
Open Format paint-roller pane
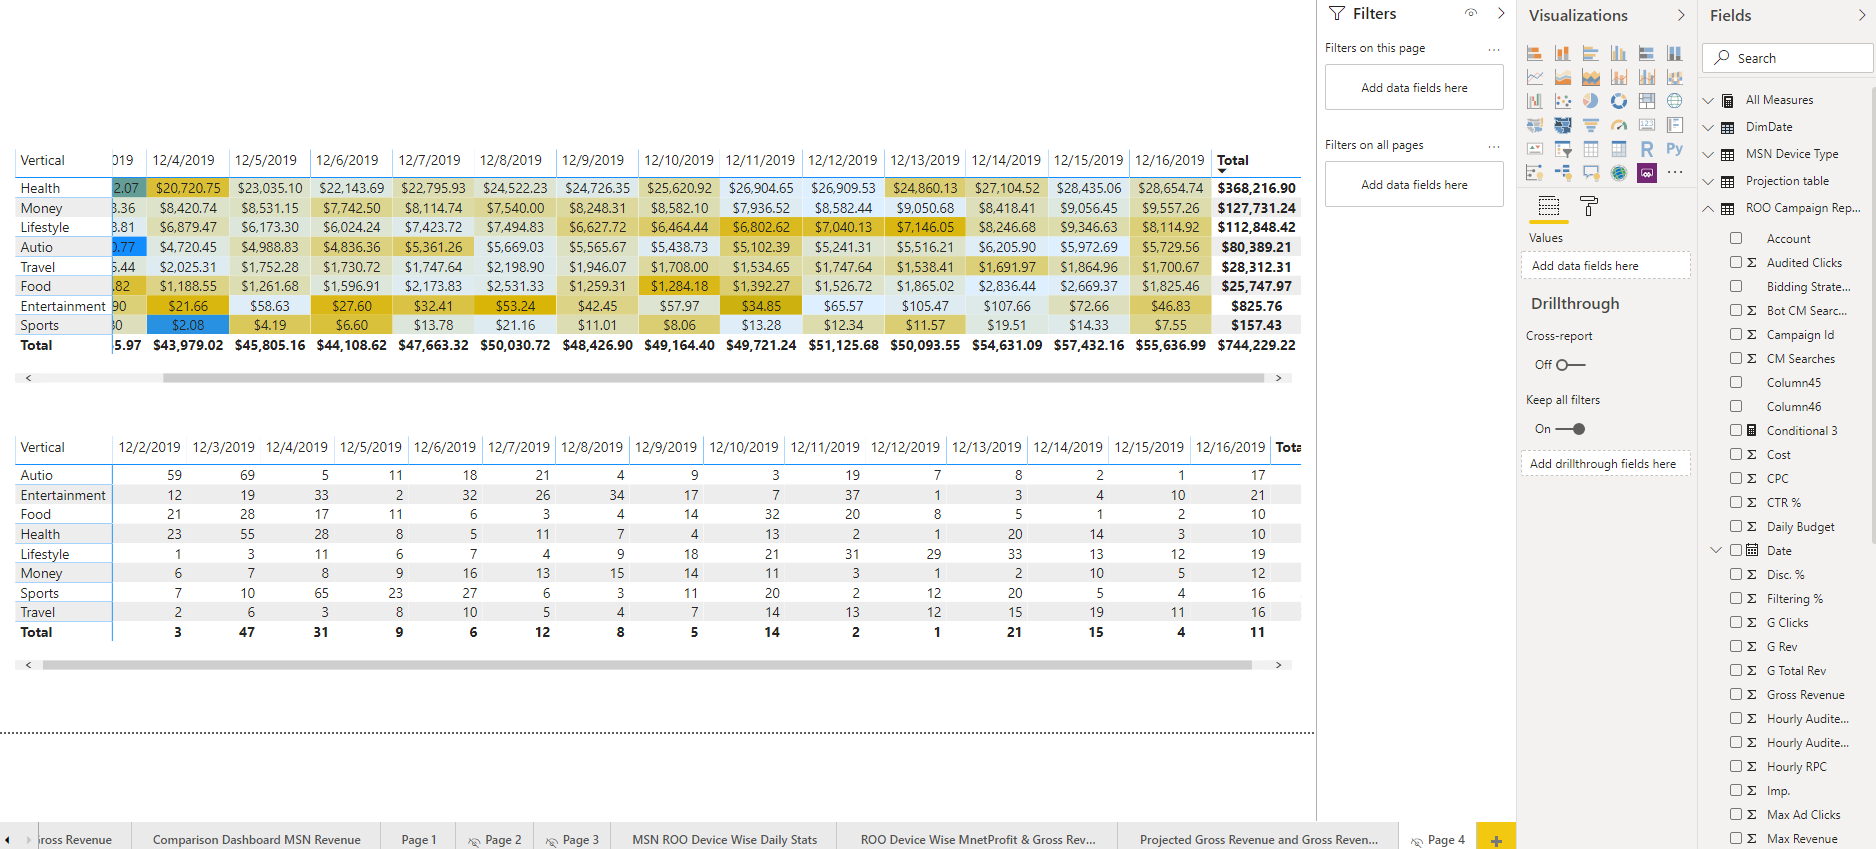(x=1589, y=206)
